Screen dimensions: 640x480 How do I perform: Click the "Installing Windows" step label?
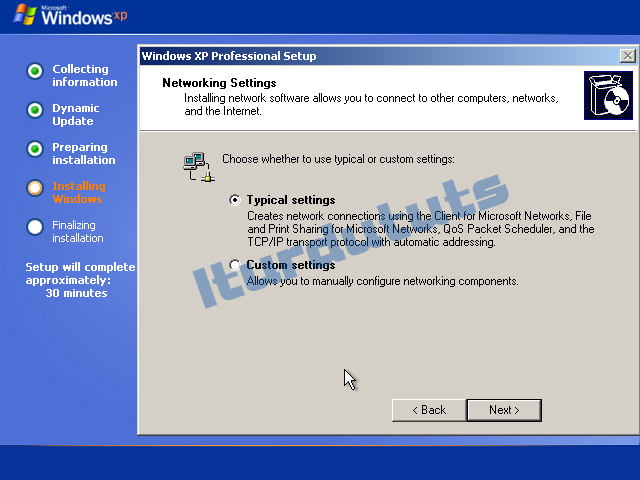tap(79, 192)
